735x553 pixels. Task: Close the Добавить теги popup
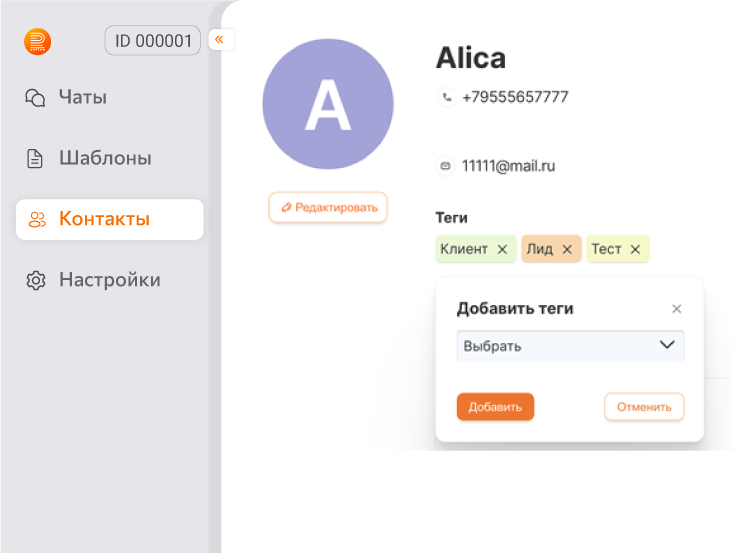tap(676, 309)
